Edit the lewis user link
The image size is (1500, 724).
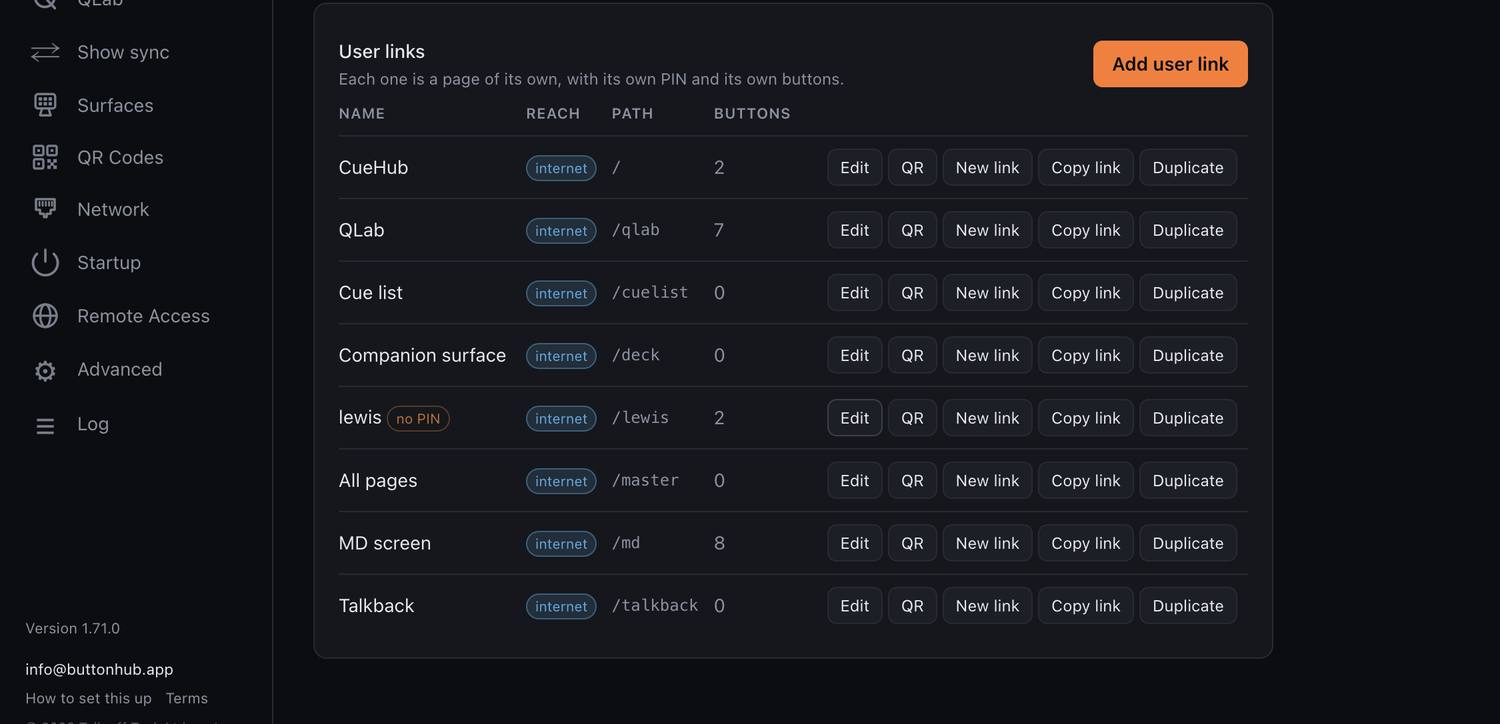[x=855, y=418]
